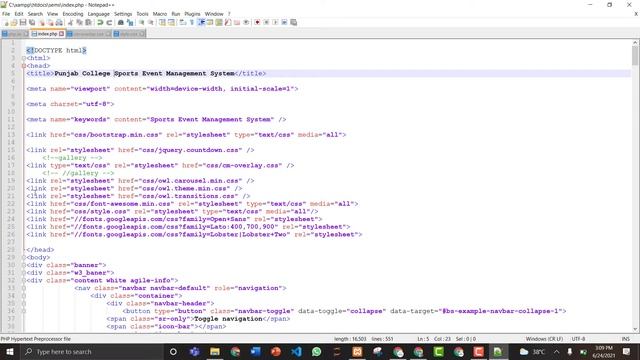Collapse the body tag fold marker
This screenshot has width=640, height=360.
[24, 257]
